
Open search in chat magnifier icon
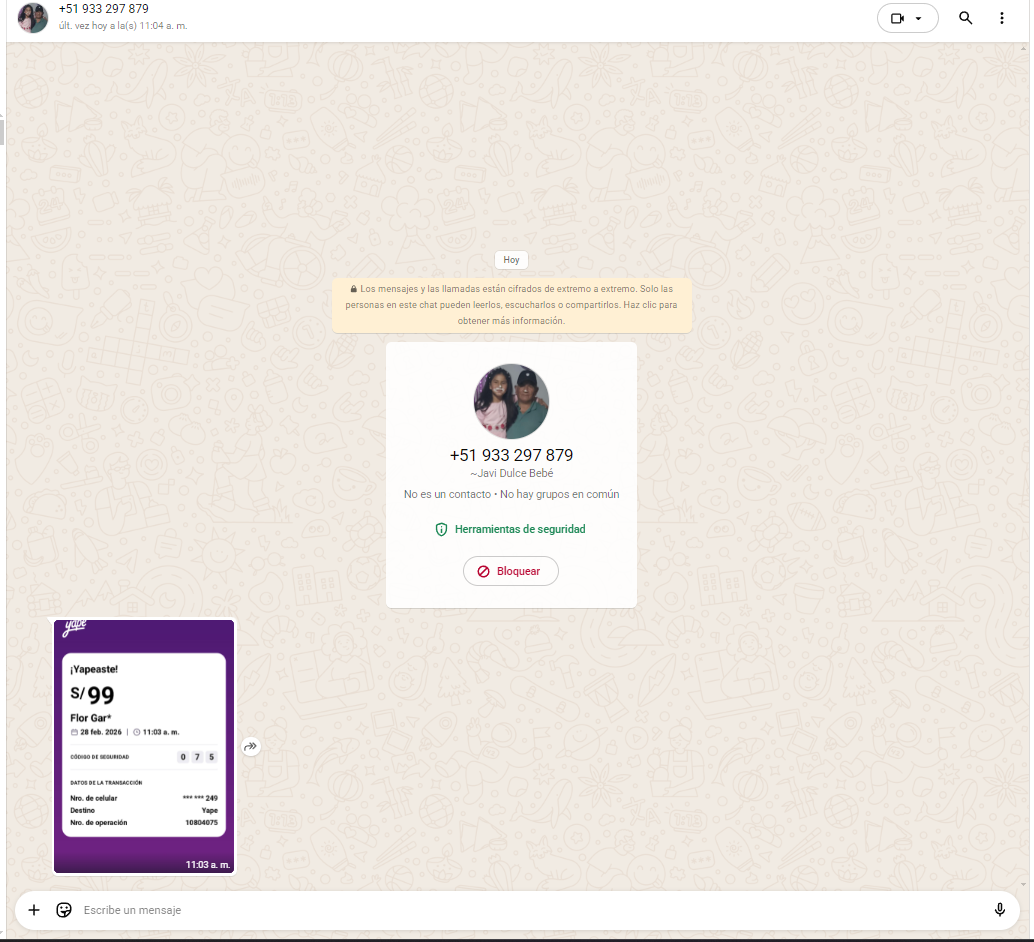(x=965, y=18)
